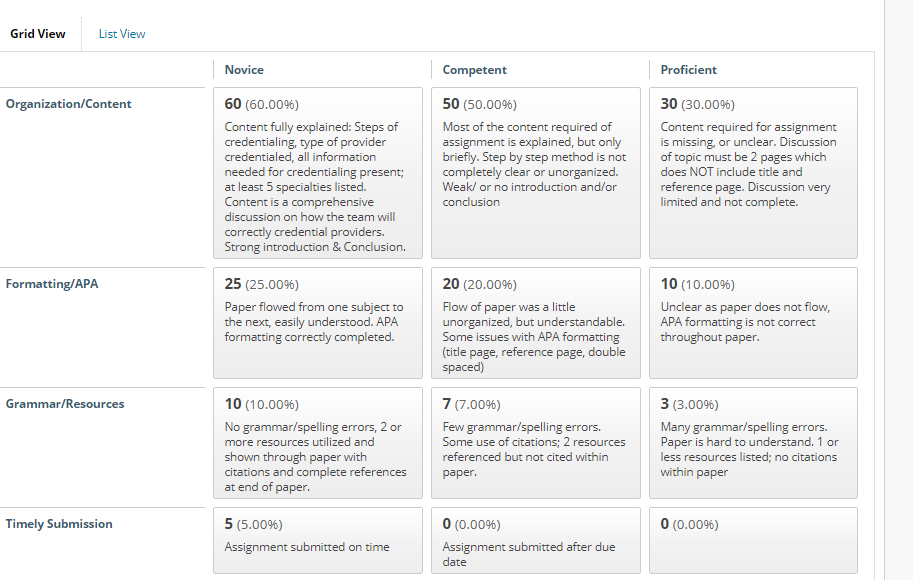913x580 pixels.
Task: Select the 25 points Formatting/APA Novice cell
Action: (318, 323)
